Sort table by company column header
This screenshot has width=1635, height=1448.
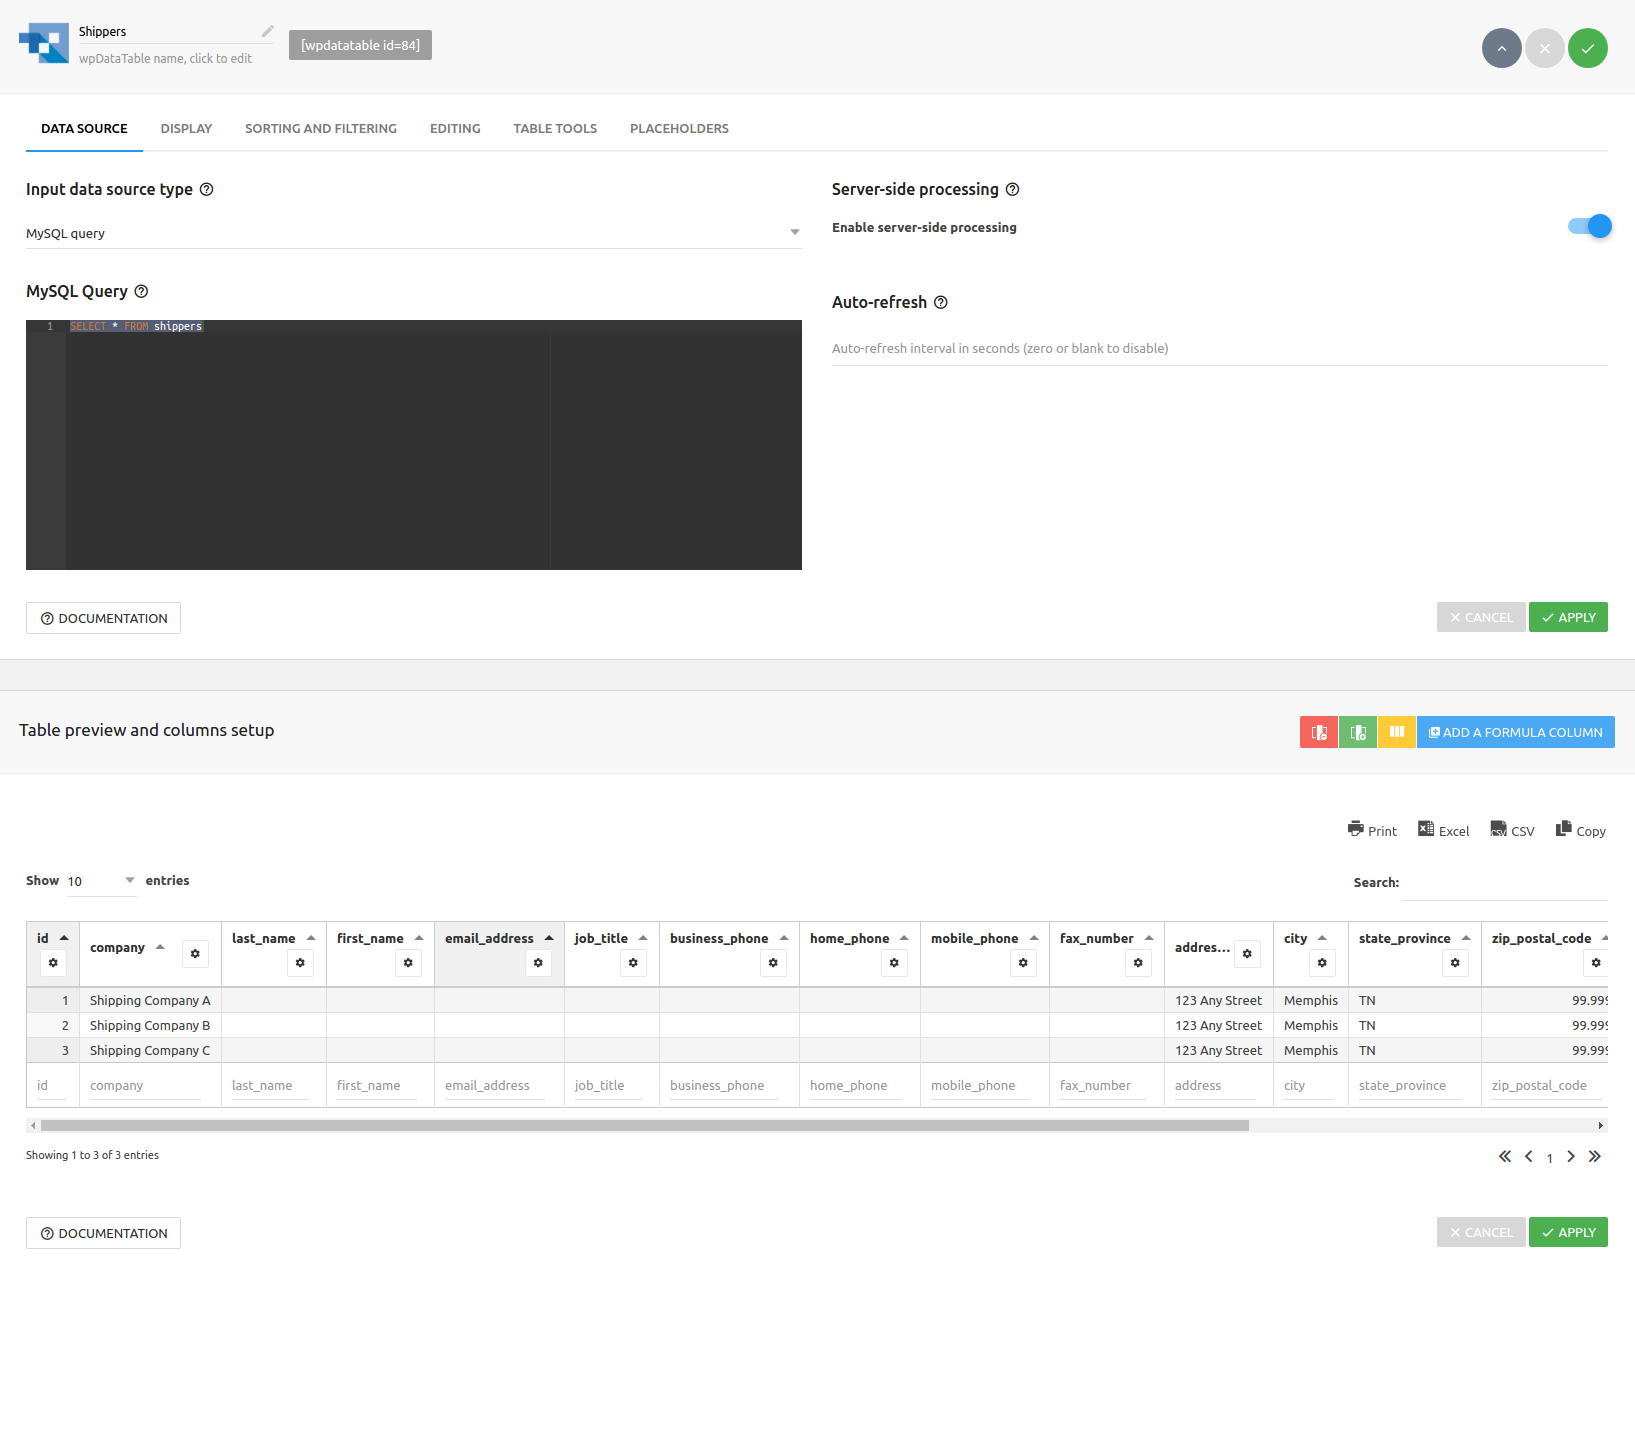[127, 947]
